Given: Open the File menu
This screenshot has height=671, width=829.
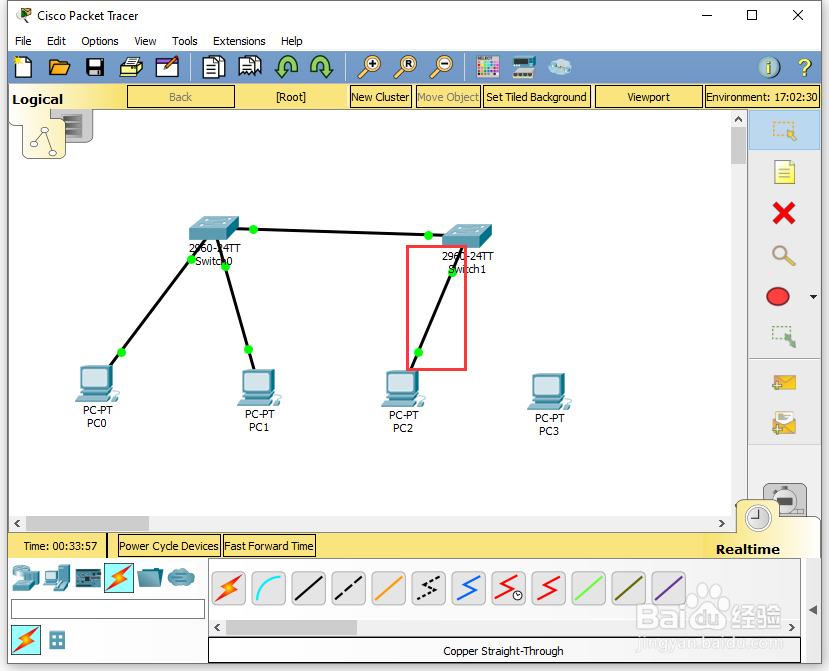Looking at the screenshot, I should click(x=23, y=41).
